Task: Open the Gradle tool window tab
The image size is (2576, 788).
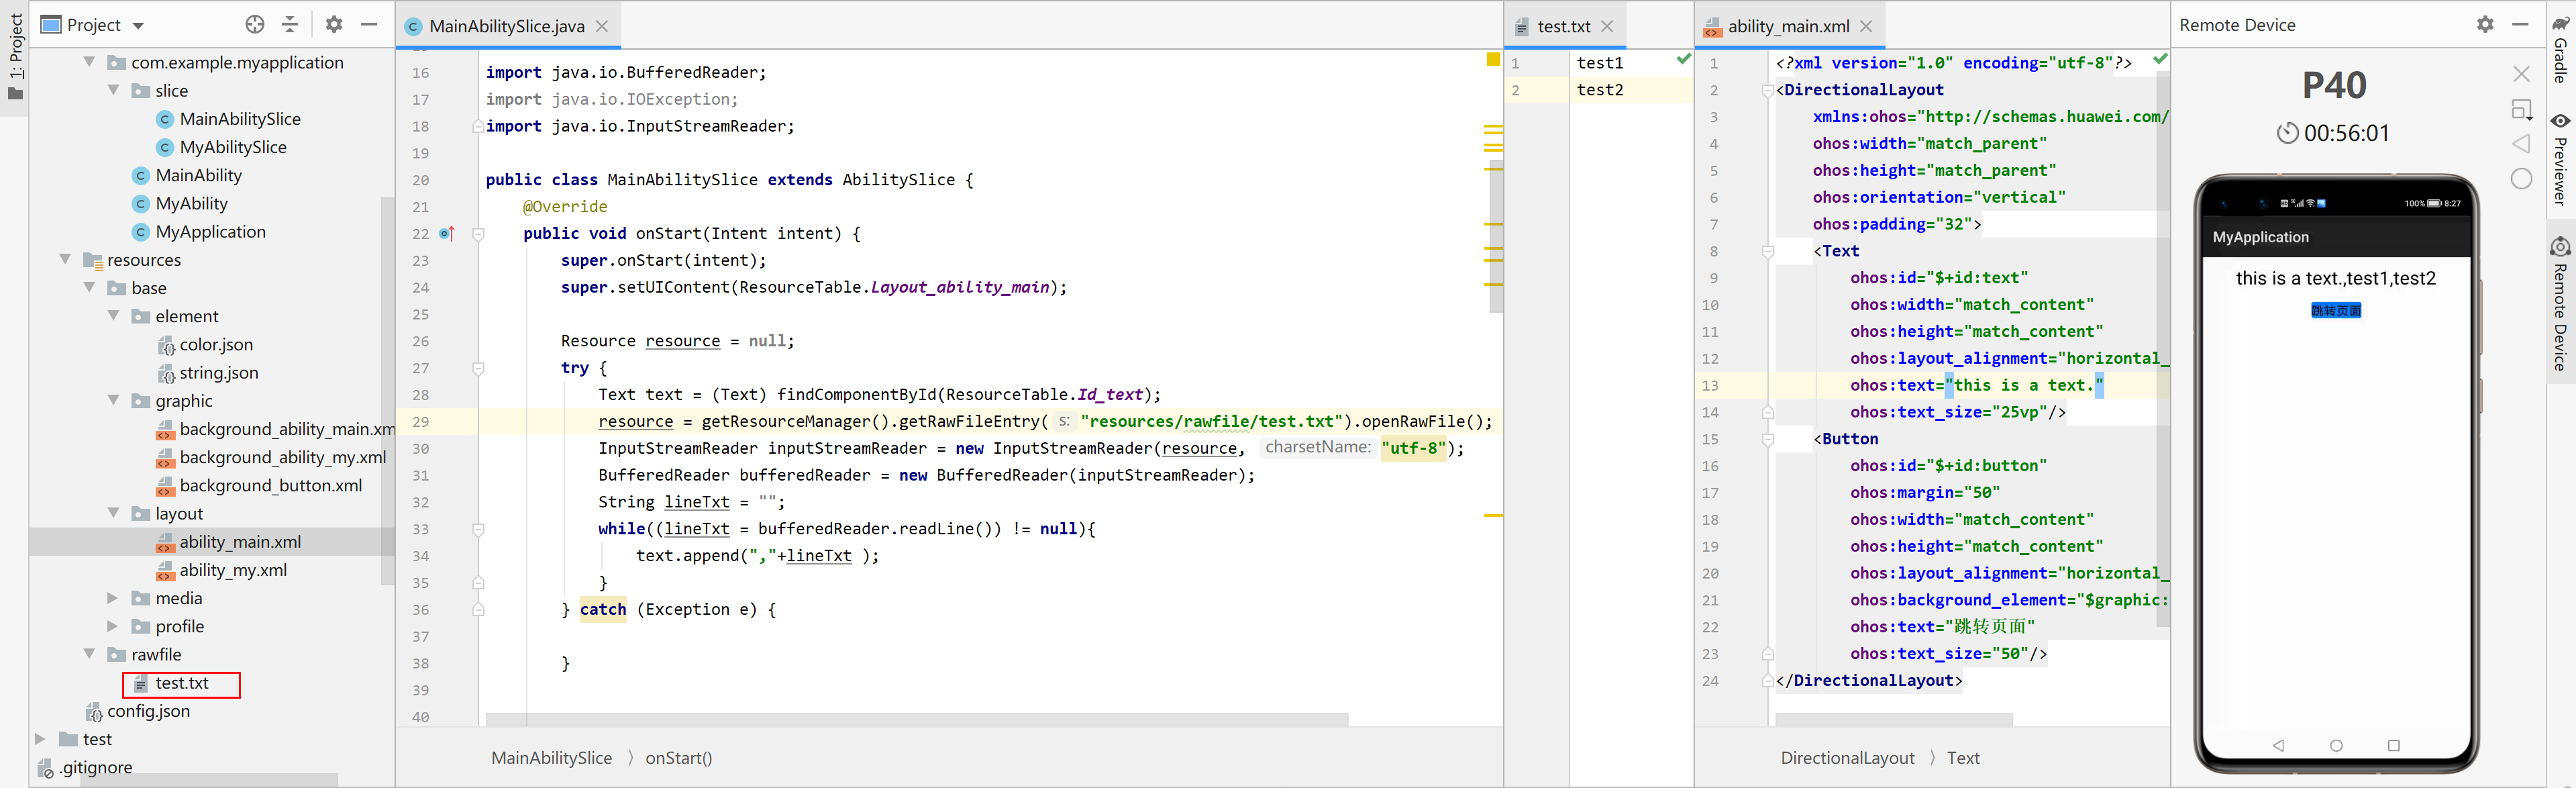Action: point(2561,48)
